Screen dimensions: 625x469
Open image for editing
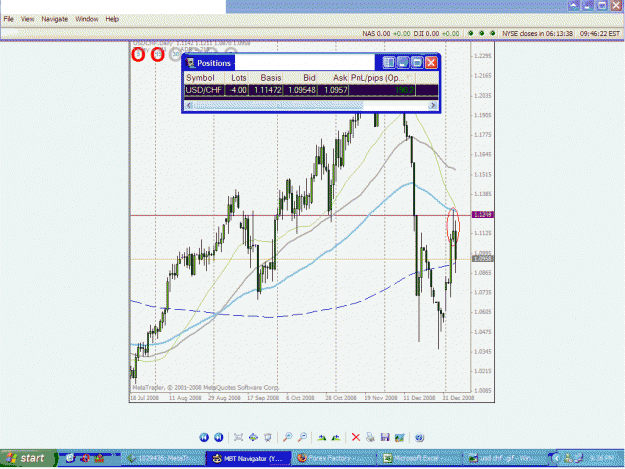click(399, 438)
